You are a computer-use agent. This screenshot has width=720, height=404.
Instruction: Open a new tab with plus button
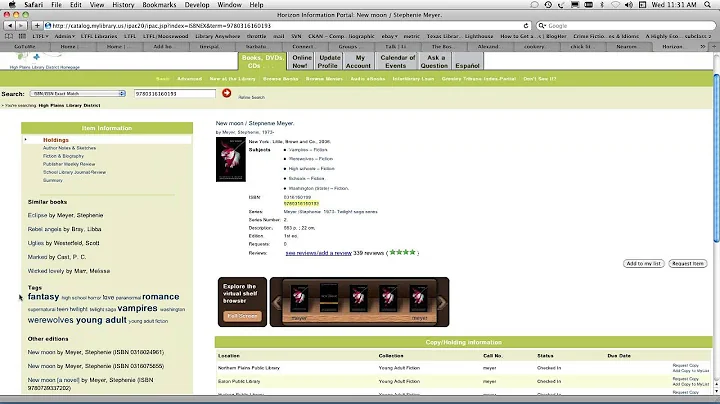[714, 46]
